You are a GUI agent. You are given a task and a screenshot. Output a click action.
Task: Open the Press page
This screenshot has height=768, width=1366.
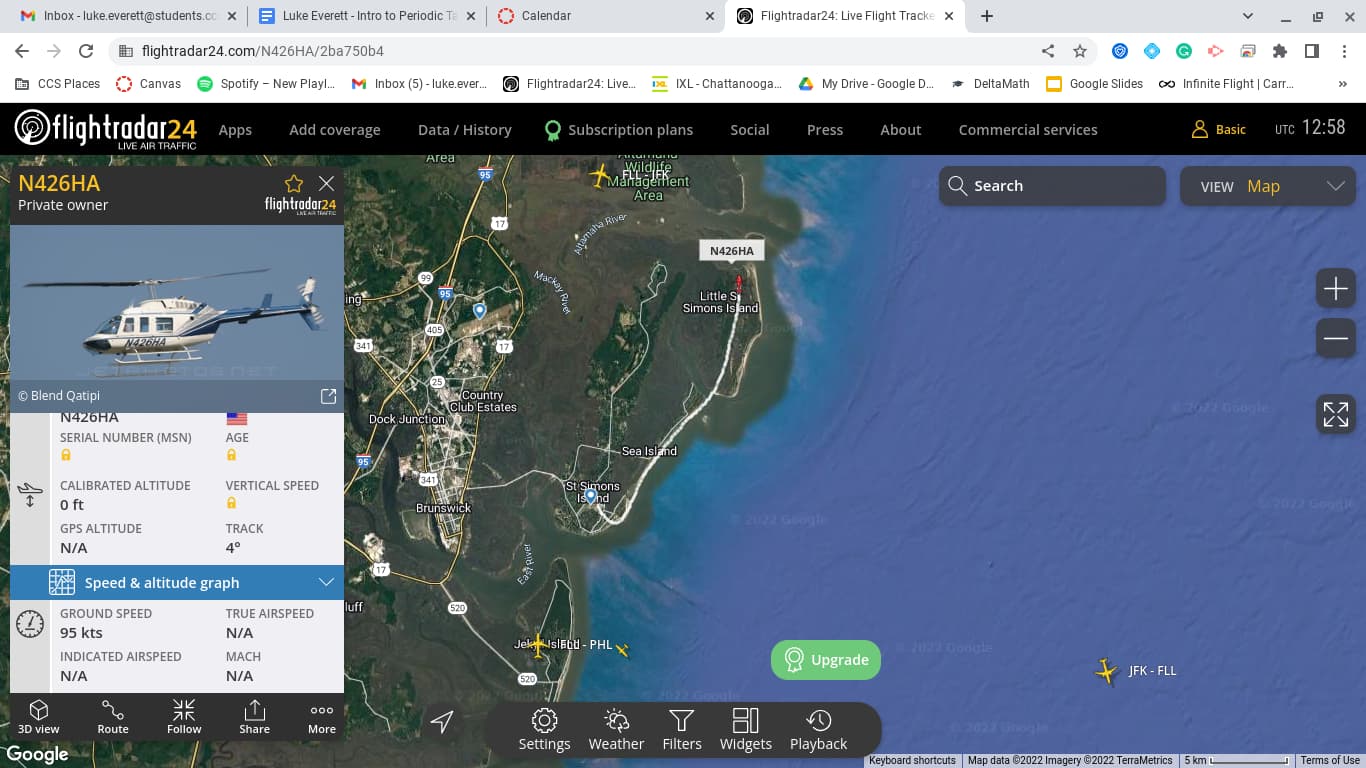825,130
